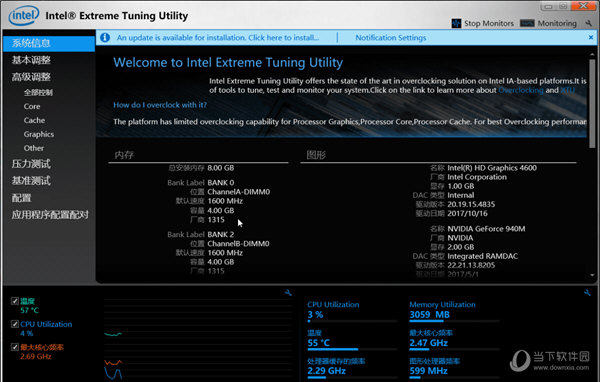Click the 2.47 GHz max core frequency value
This screenshot has height=382, width=600.
coord(429,343)
